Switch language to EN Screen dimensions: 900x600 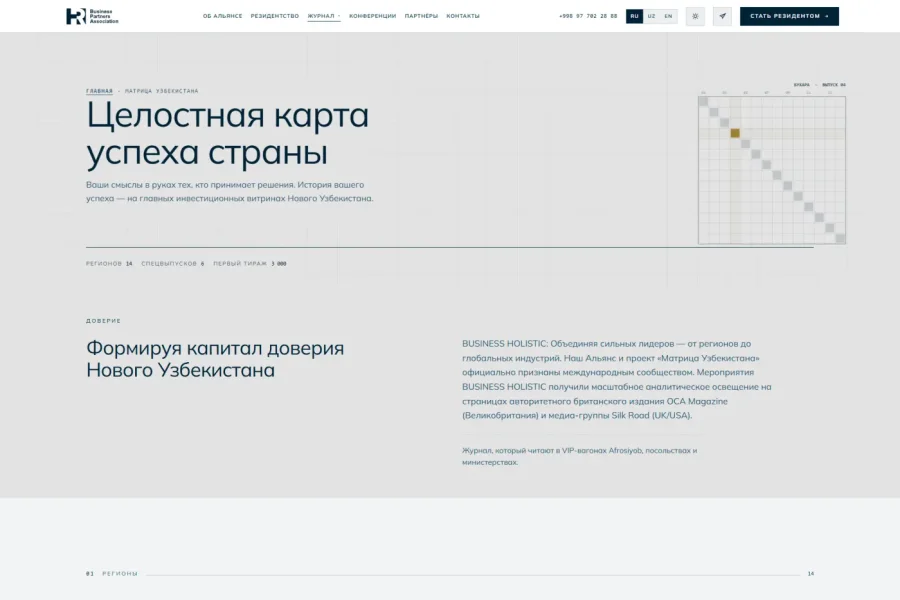(x=668, y=16)
